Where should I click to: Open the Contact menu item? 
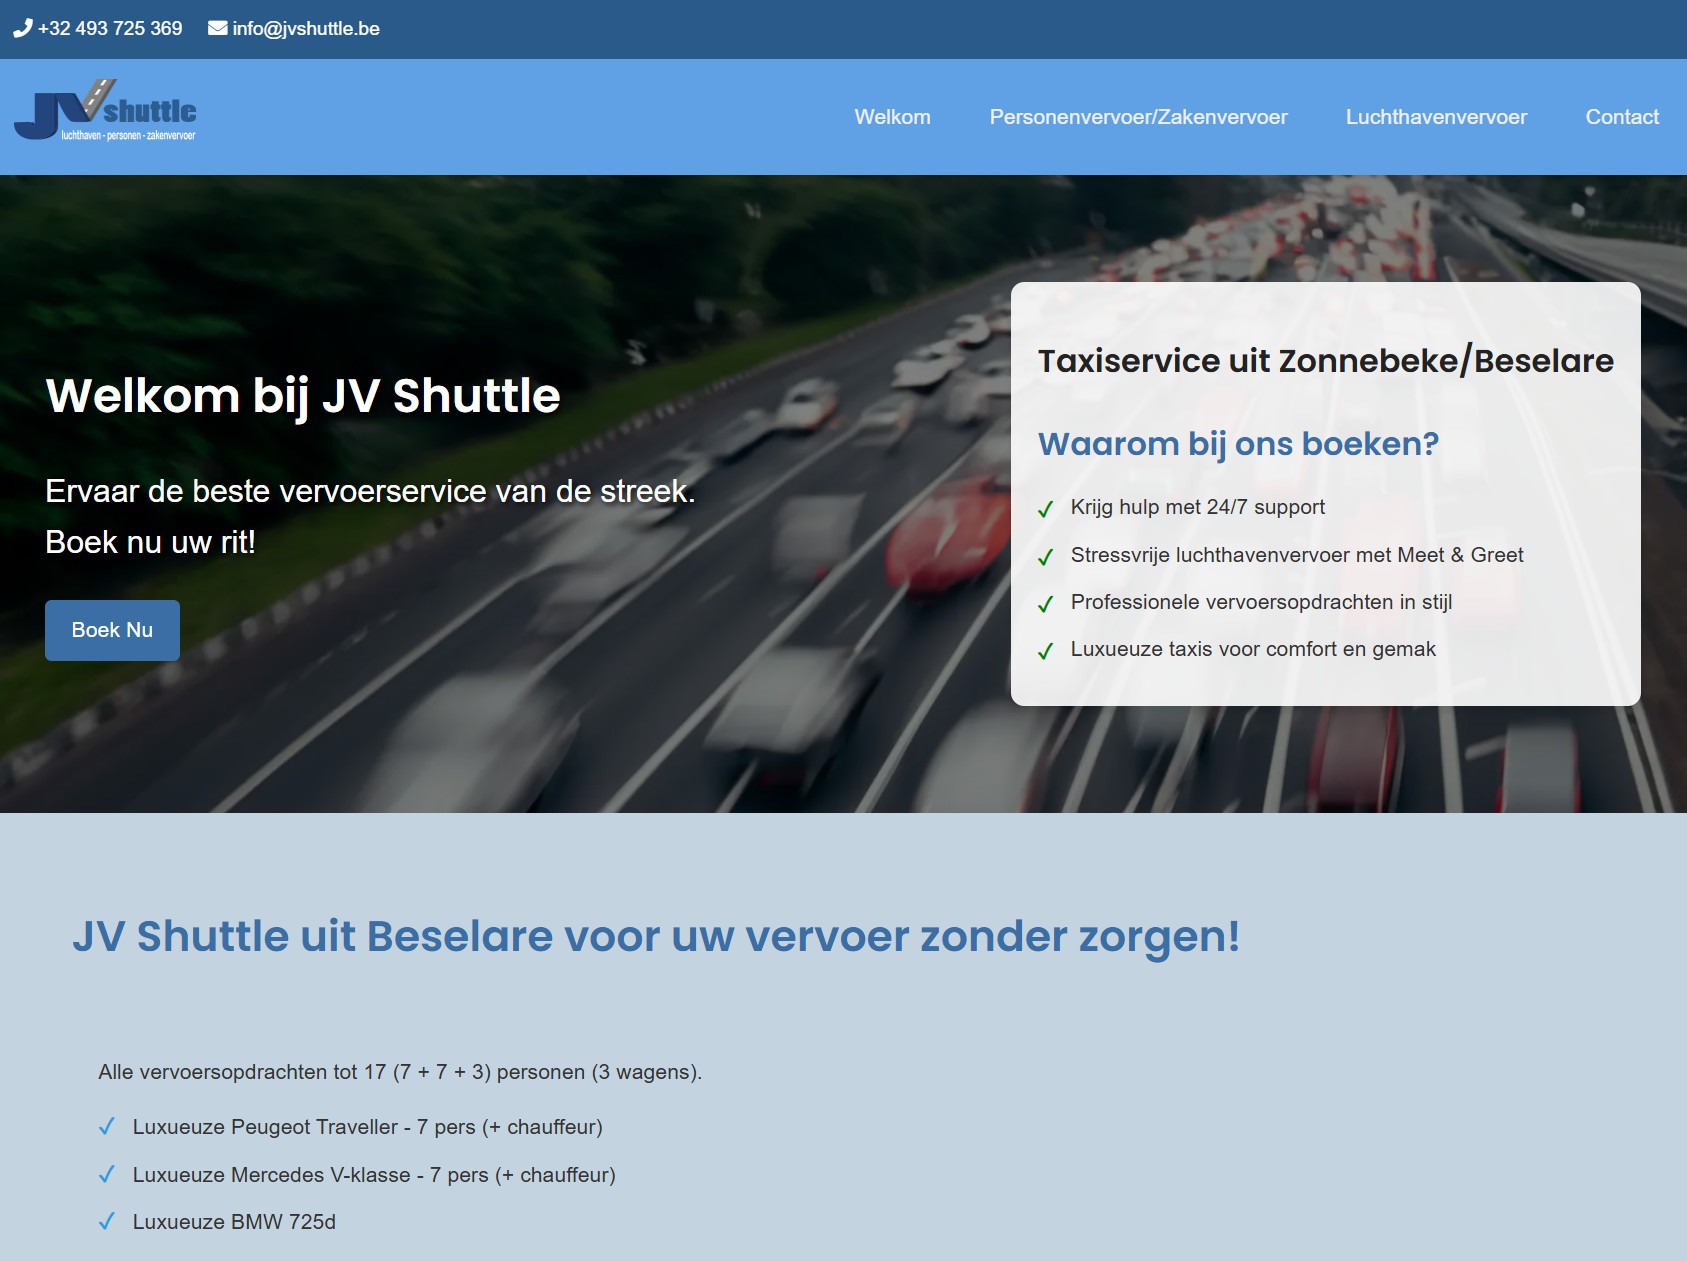point(1621,117)
